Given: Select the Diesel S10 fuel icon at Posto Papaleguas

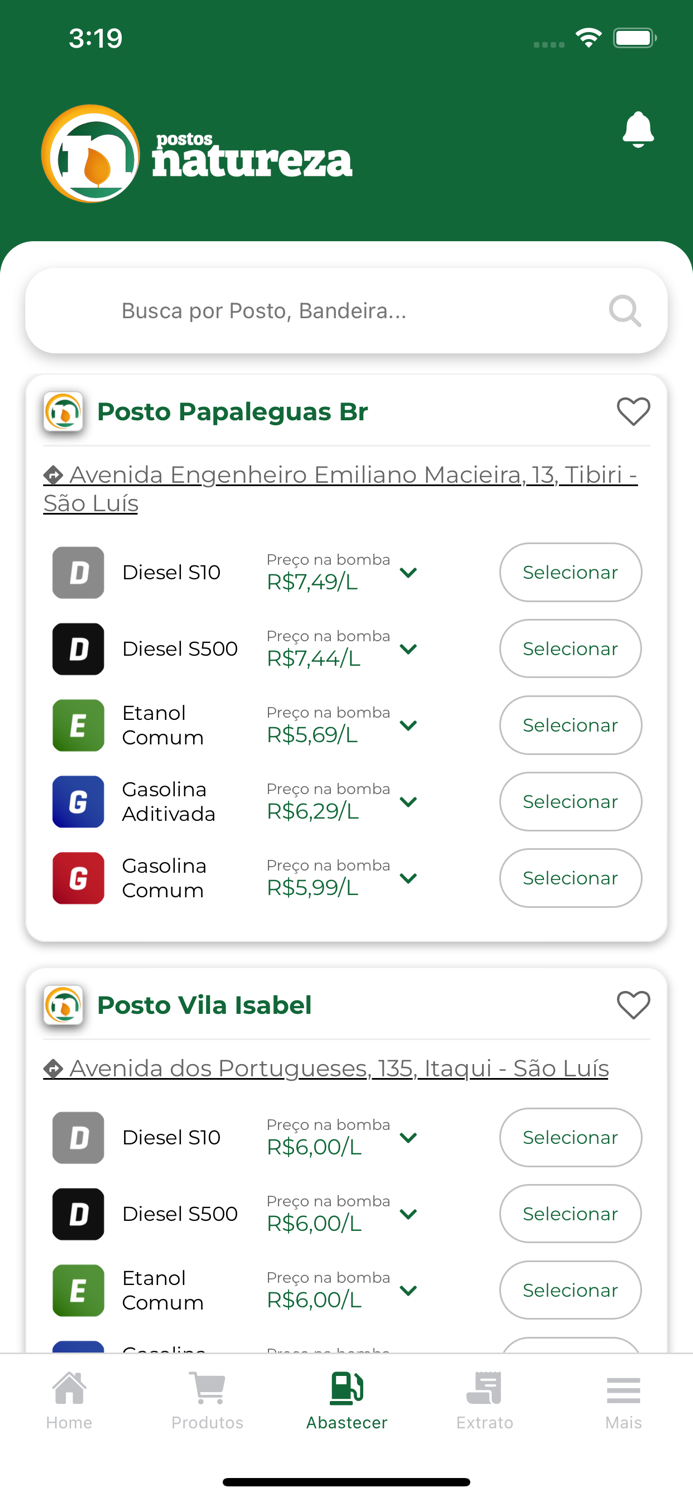Looking at the screenshot, I should (x=78, y=572).
